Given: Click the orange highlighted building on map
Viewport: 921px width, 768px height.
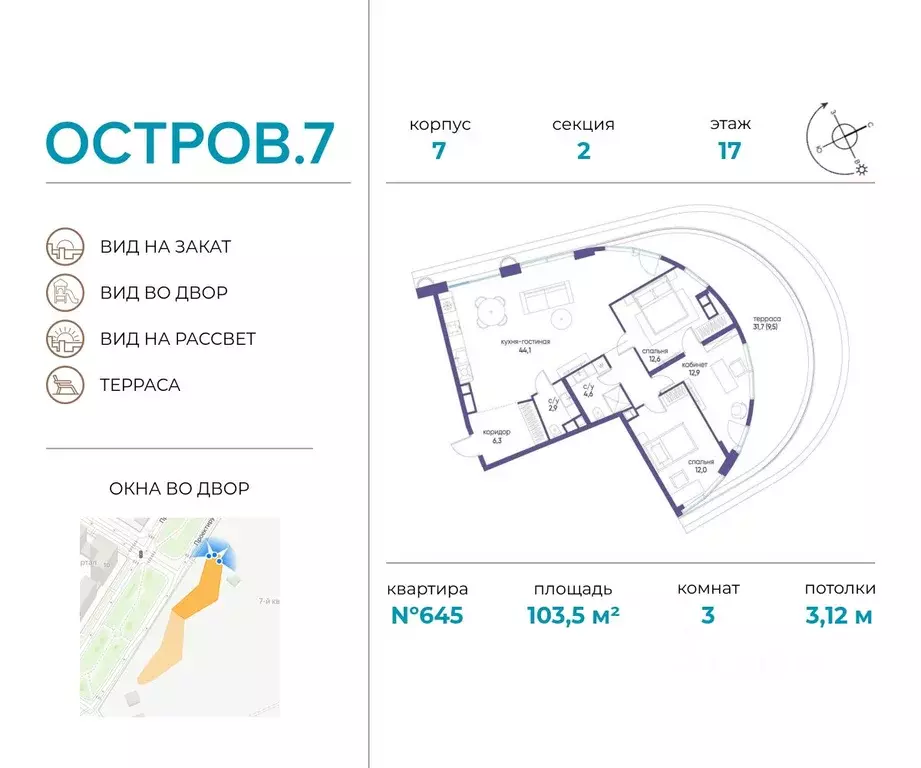Looking at the screenshot, I should (x=197, y=588).
